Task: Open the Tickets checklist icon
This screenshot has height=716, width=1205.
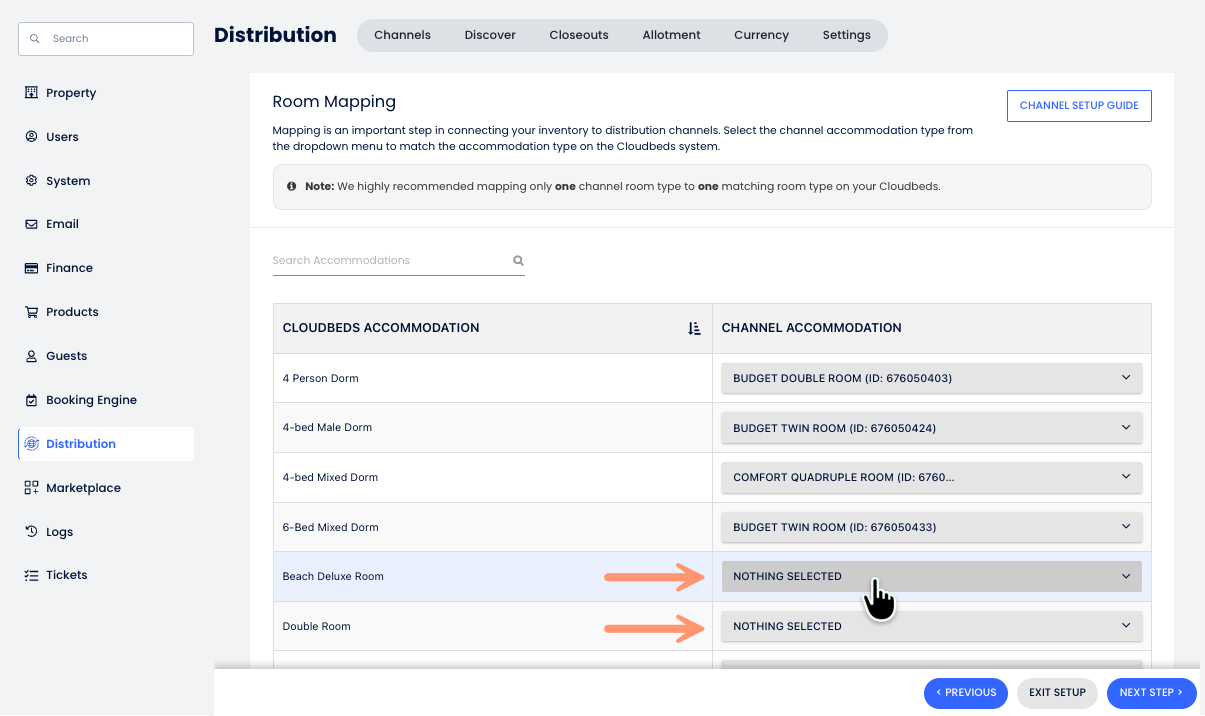Action: pyautogui.click(x=31, y=575)
